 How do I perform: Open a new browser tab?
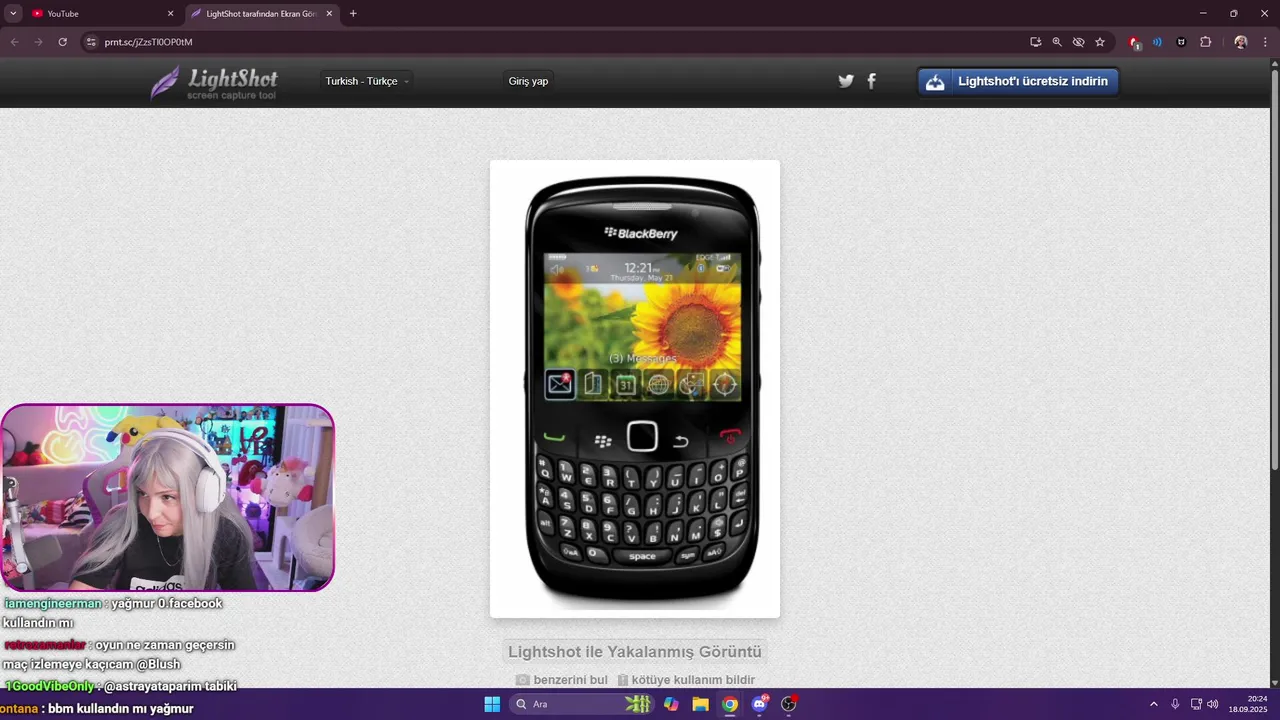tap(353, 13)
